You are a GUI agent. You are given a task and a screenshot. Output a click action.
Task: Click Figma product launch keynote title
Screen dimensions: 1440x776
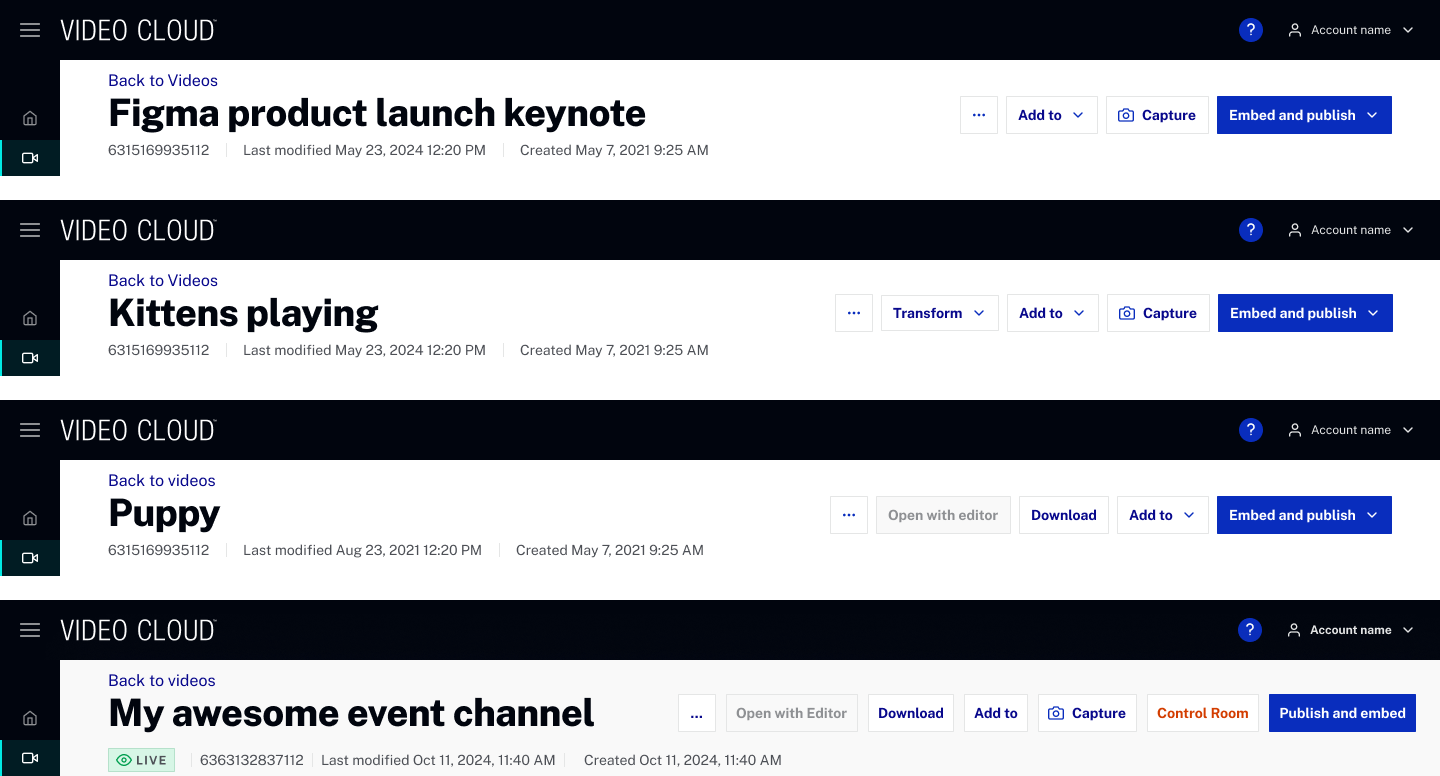pyautogui.click(x=377, y=114)
